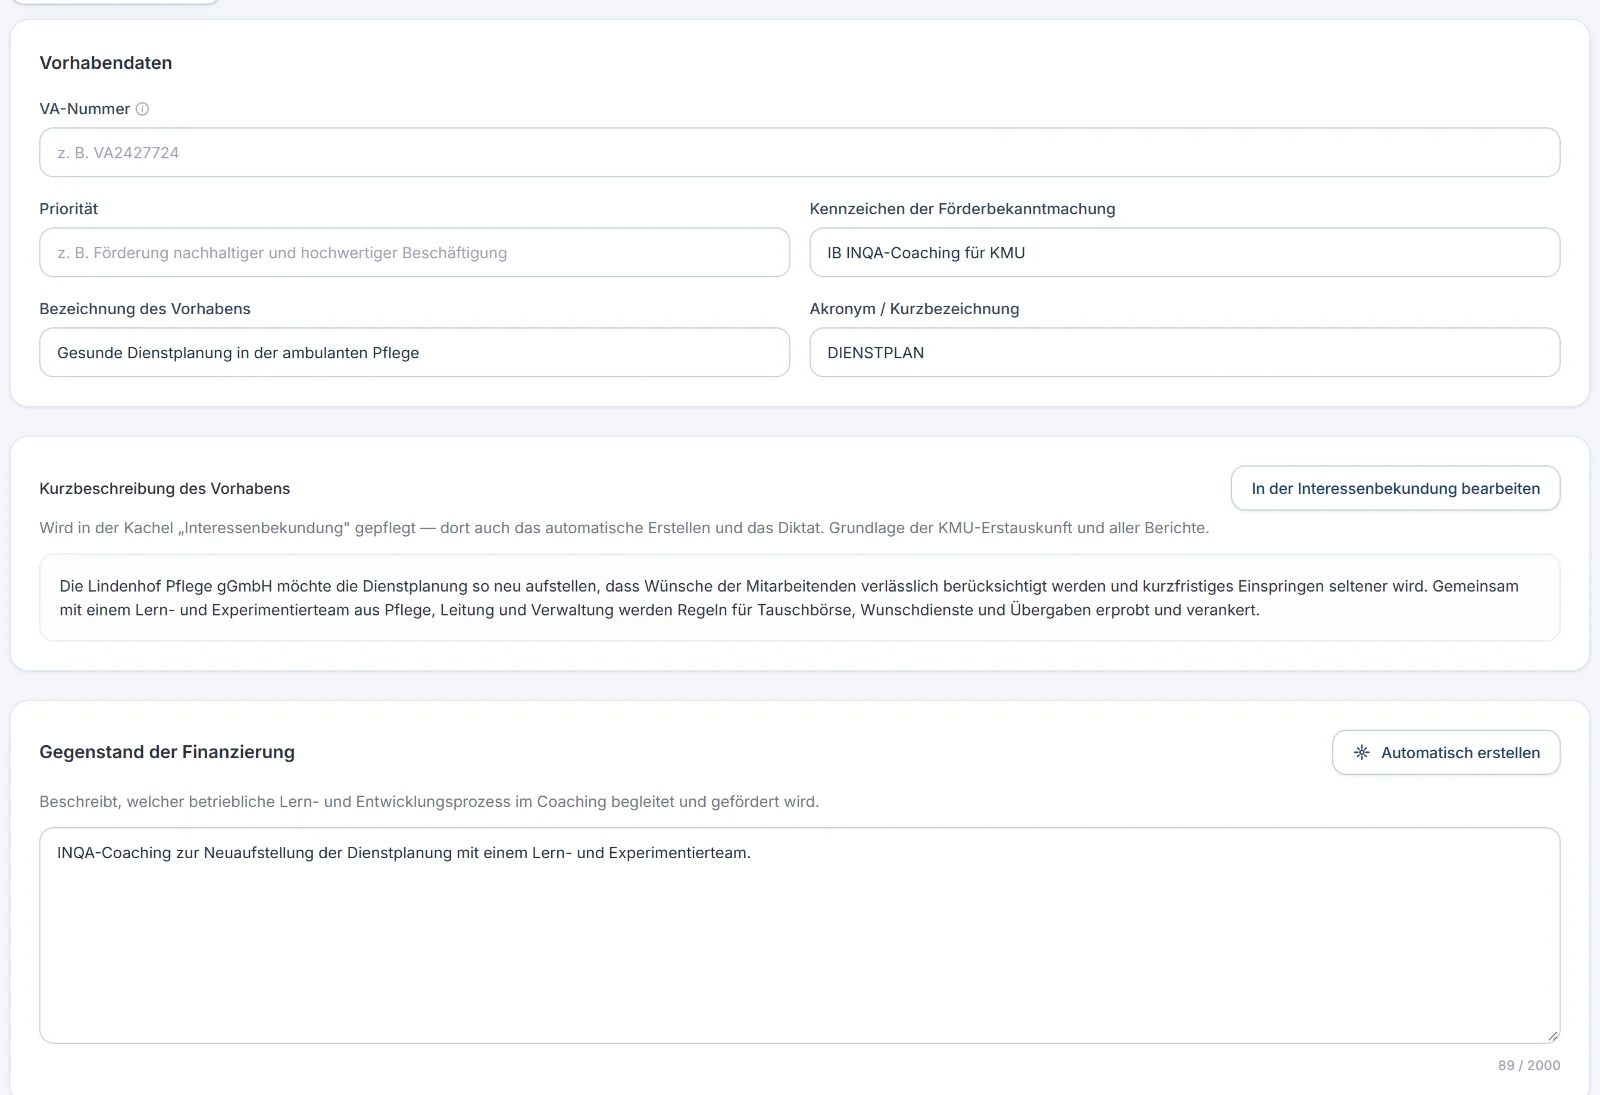Screen dimensions: 1600x1095
Task: Click the Bezeichnung des Vorhabens label
Action: [x=145, y=308]
